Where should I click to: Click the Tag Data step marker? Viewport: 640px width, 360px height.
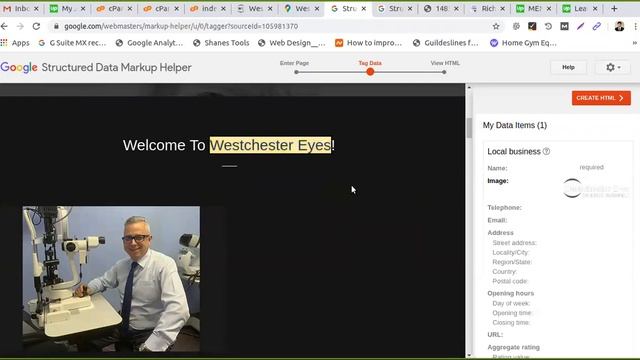pyautogui.click(x=370, y=72)
